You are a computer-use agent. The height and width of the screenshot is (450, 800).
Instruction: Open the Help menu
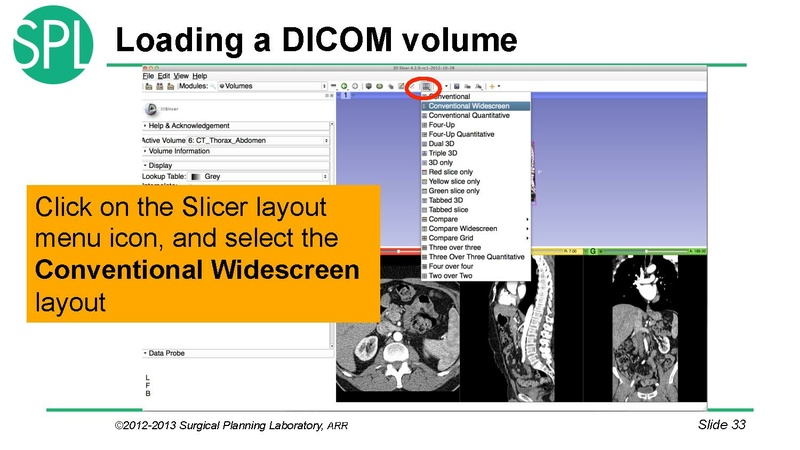pos(199,76)
